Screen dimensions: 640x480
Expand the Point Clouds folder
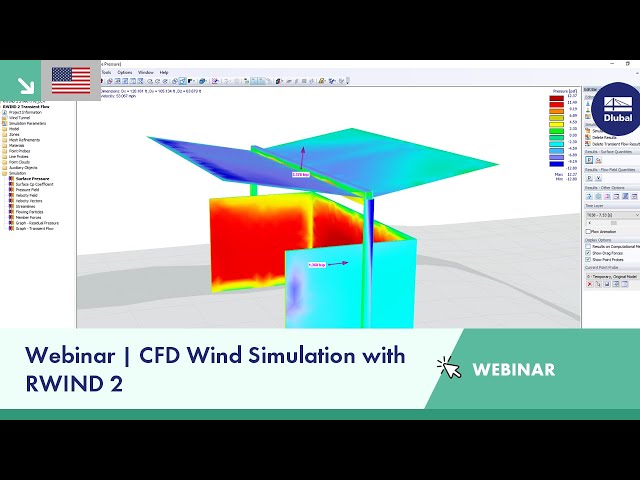coord(4,162)
